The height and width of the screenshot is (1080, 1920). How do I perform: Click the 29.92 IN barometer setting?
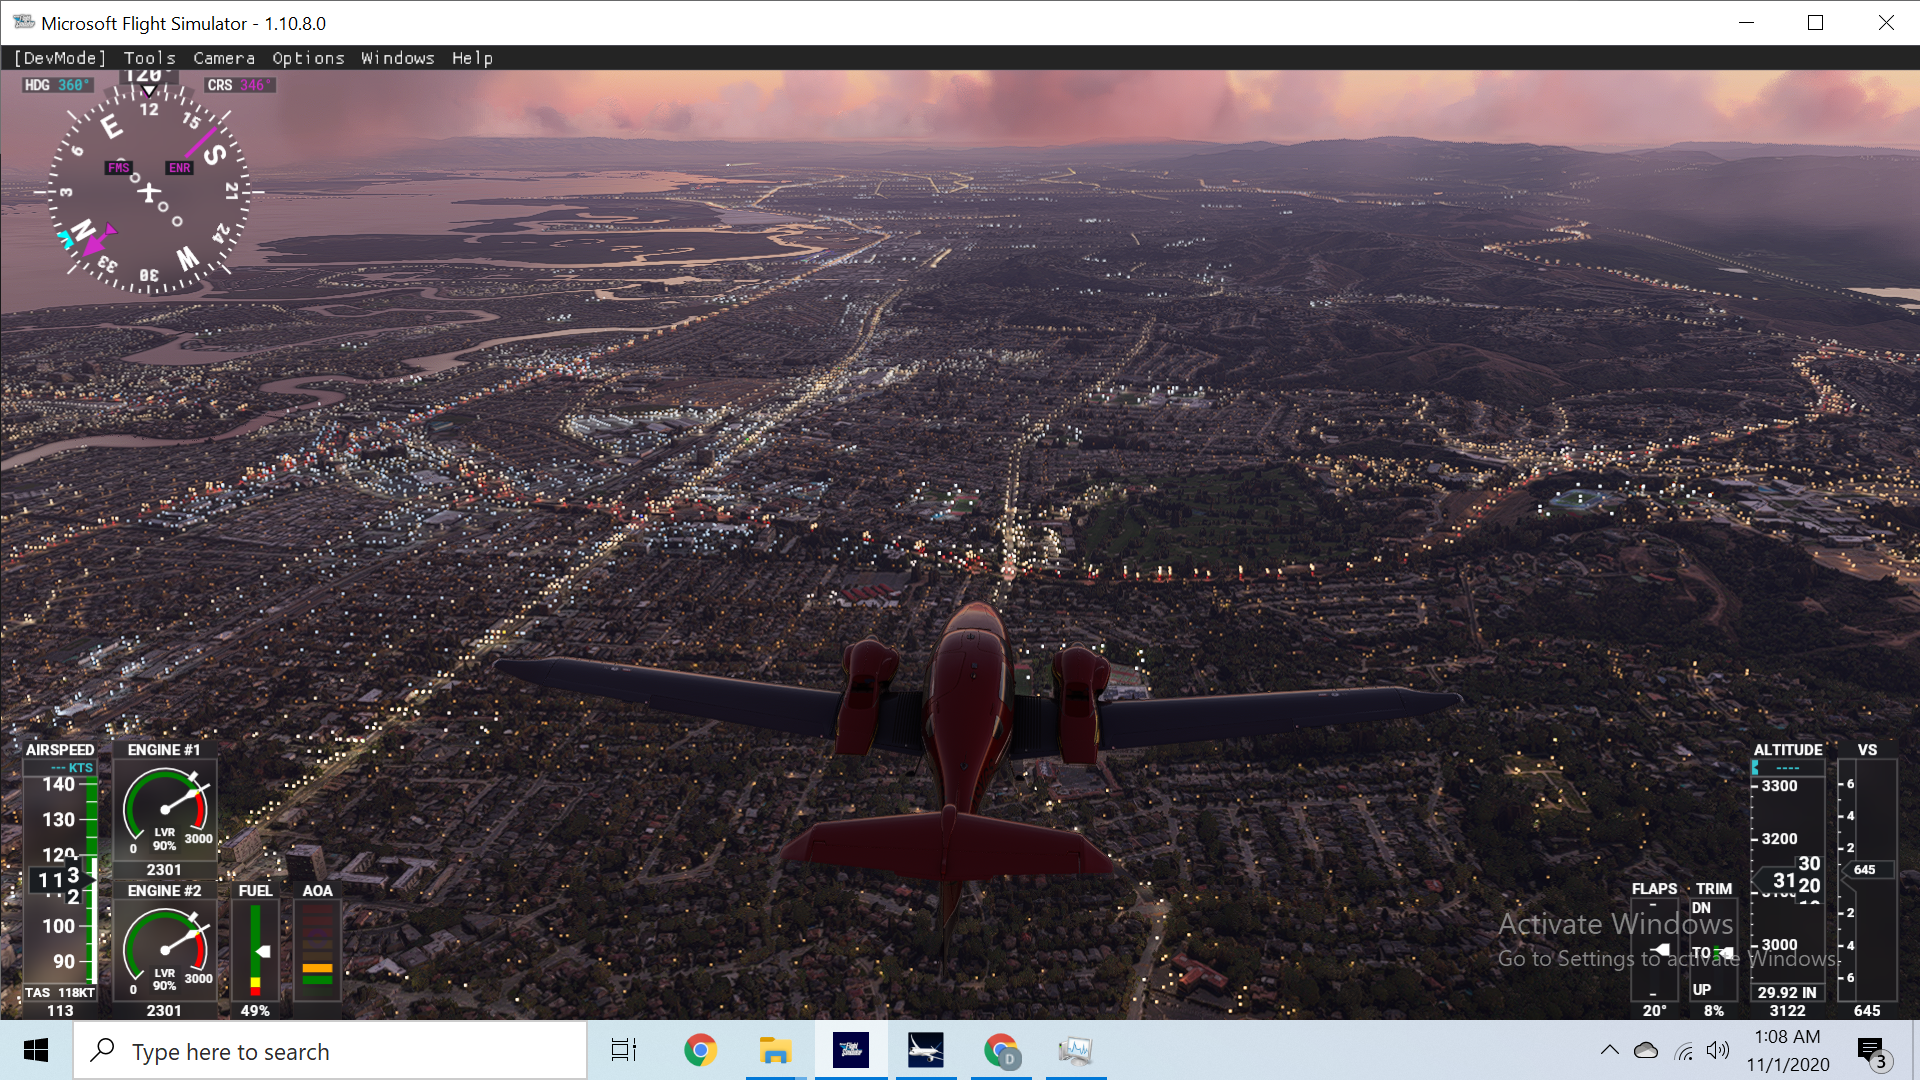[1787, 992]
